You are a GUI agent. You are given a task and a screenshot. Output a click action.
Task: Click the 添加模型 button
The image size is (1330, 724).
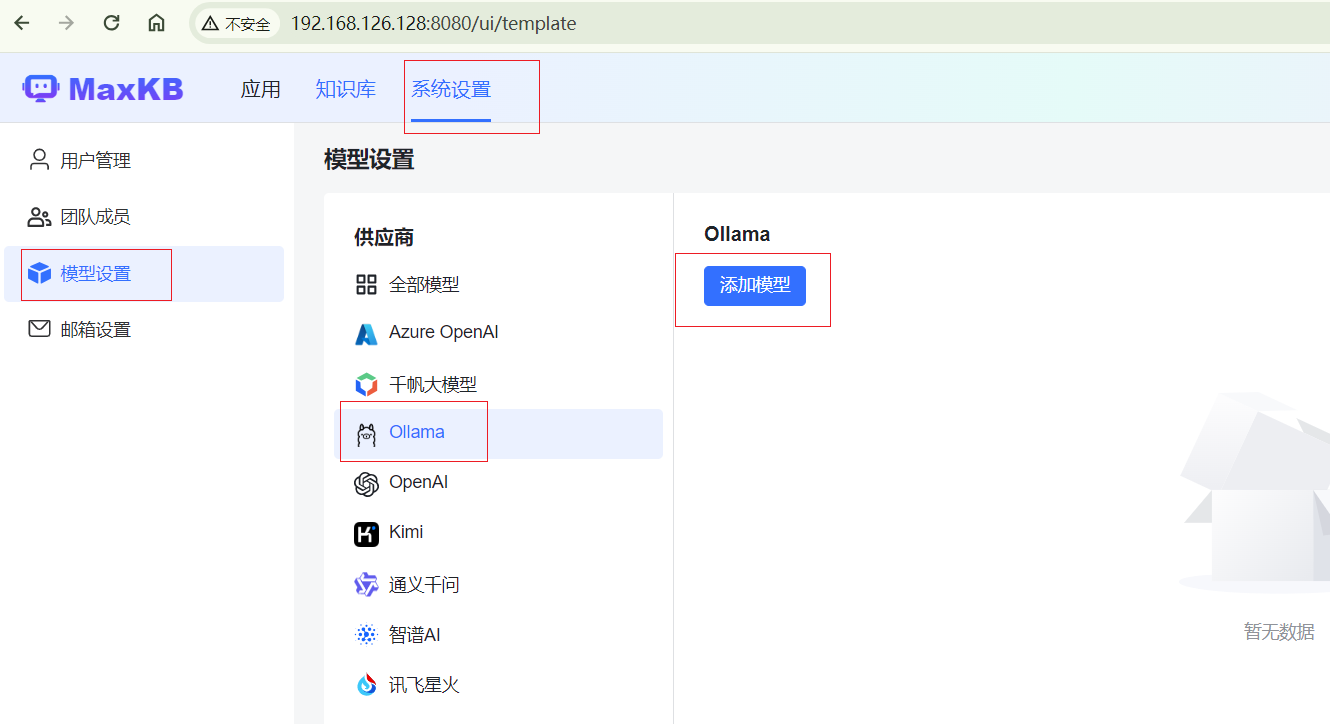click(x=755, y=285)
